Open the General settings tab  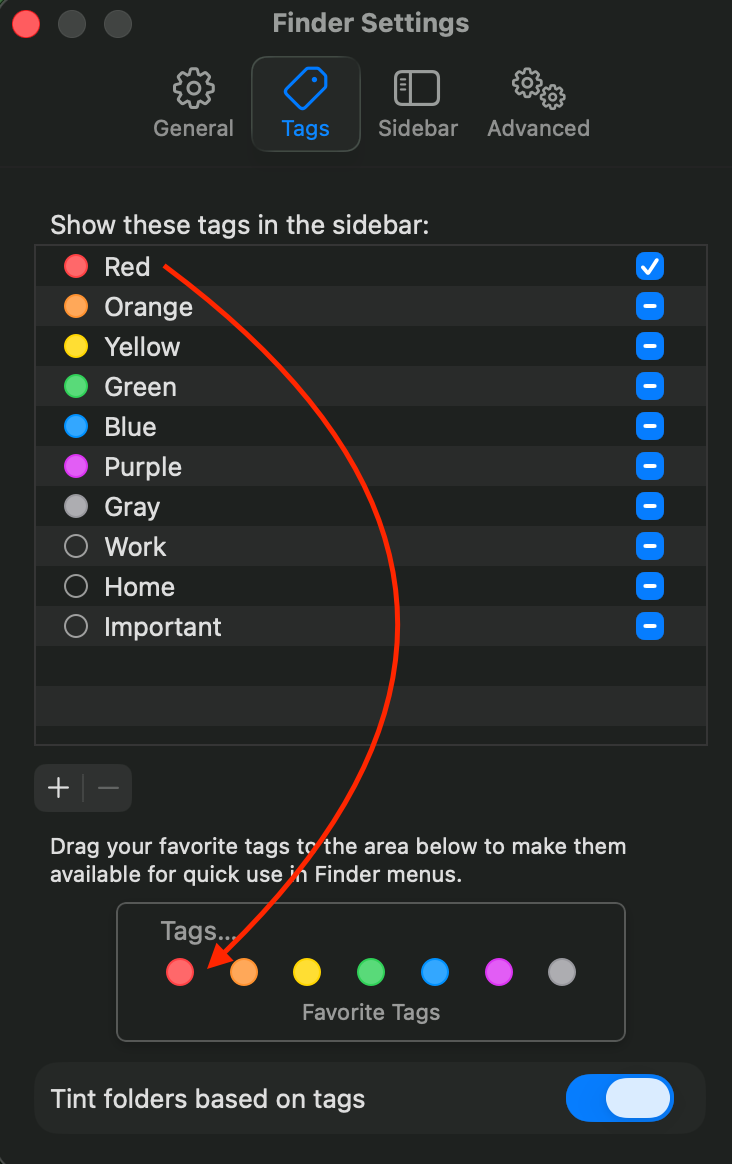(x=193, y=104)
